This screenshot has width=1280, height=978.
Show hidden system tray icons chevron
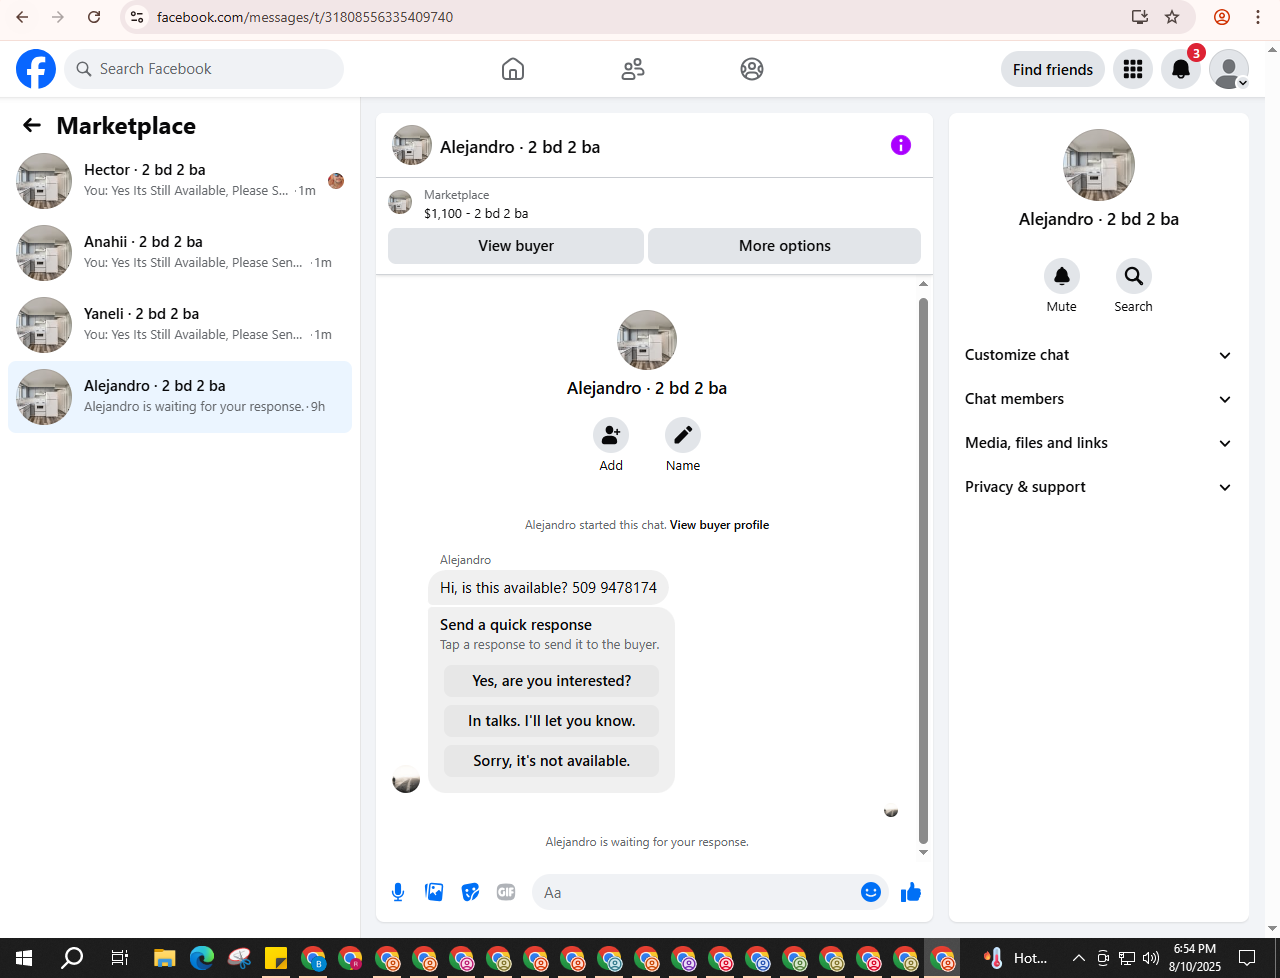click(1078, 958)
